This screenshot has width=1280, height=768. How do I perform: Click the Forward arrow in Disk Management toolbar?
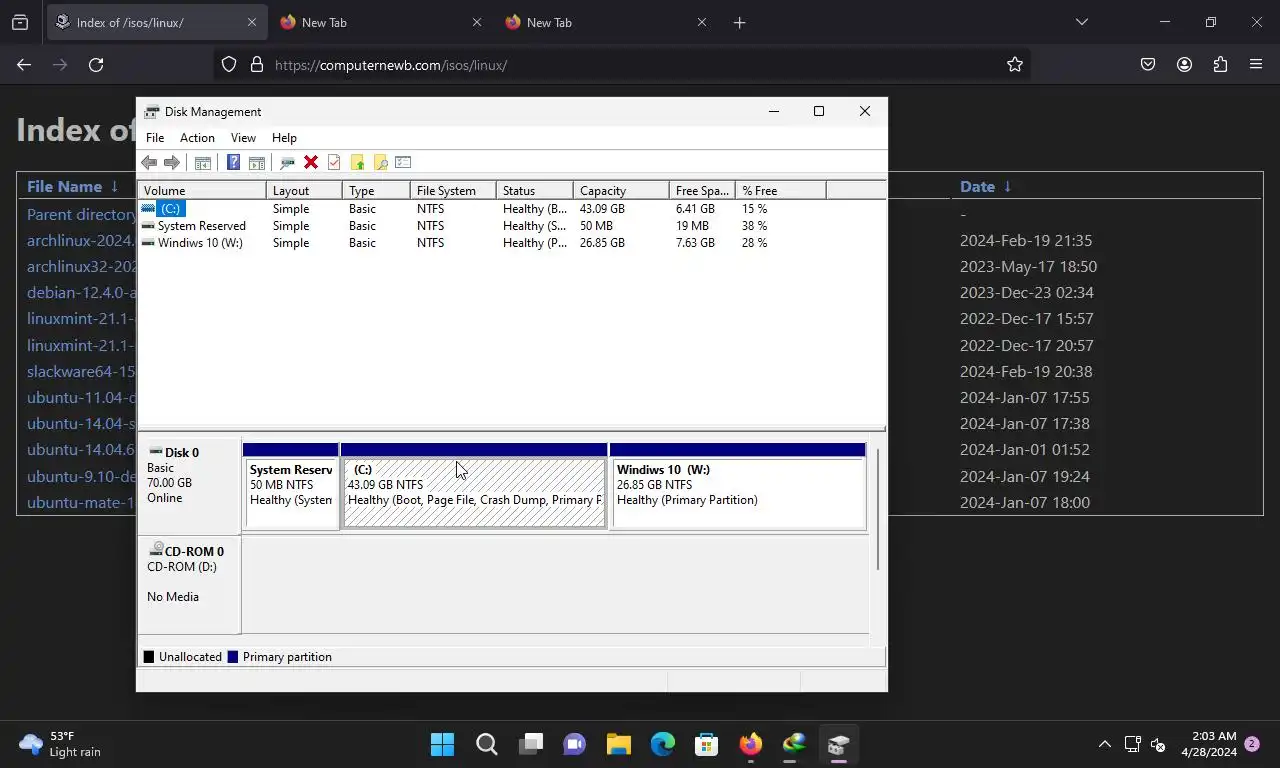tap(172, 163)
